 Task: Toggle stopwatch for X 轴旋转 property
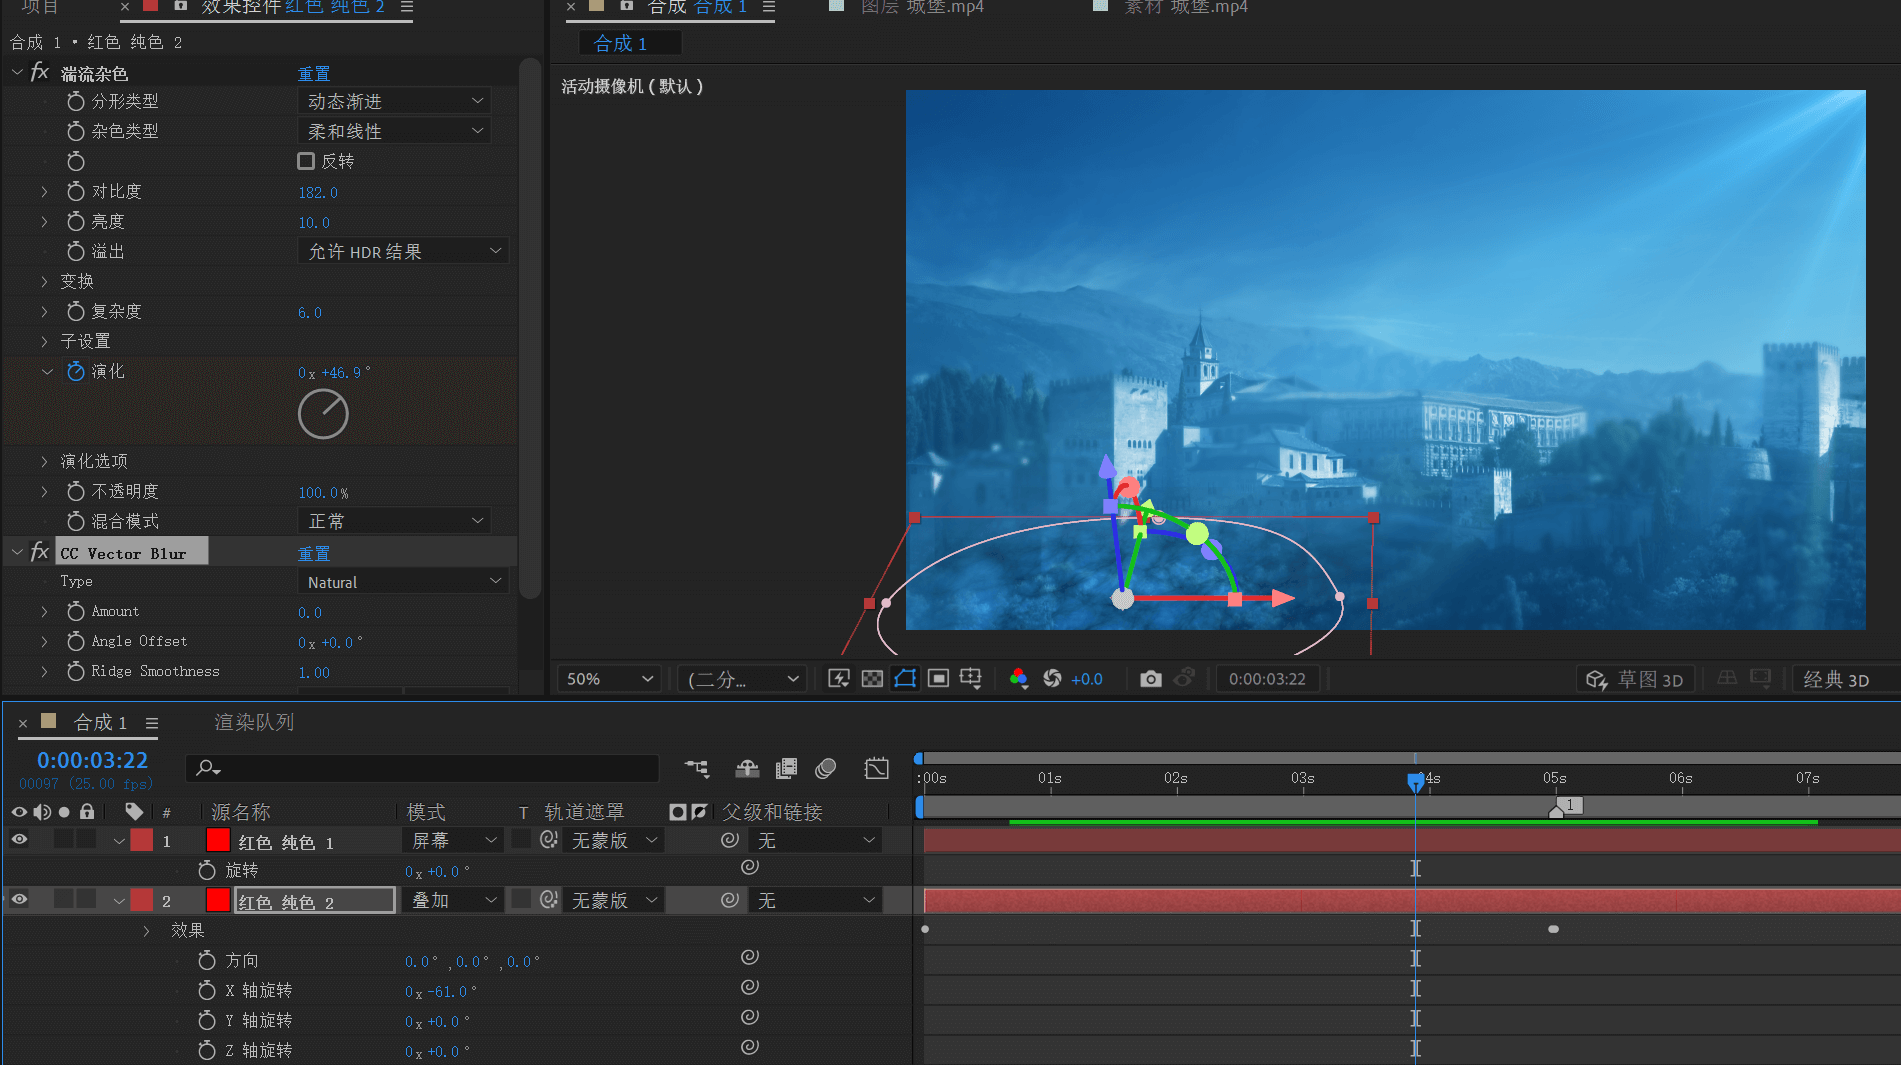207,990
